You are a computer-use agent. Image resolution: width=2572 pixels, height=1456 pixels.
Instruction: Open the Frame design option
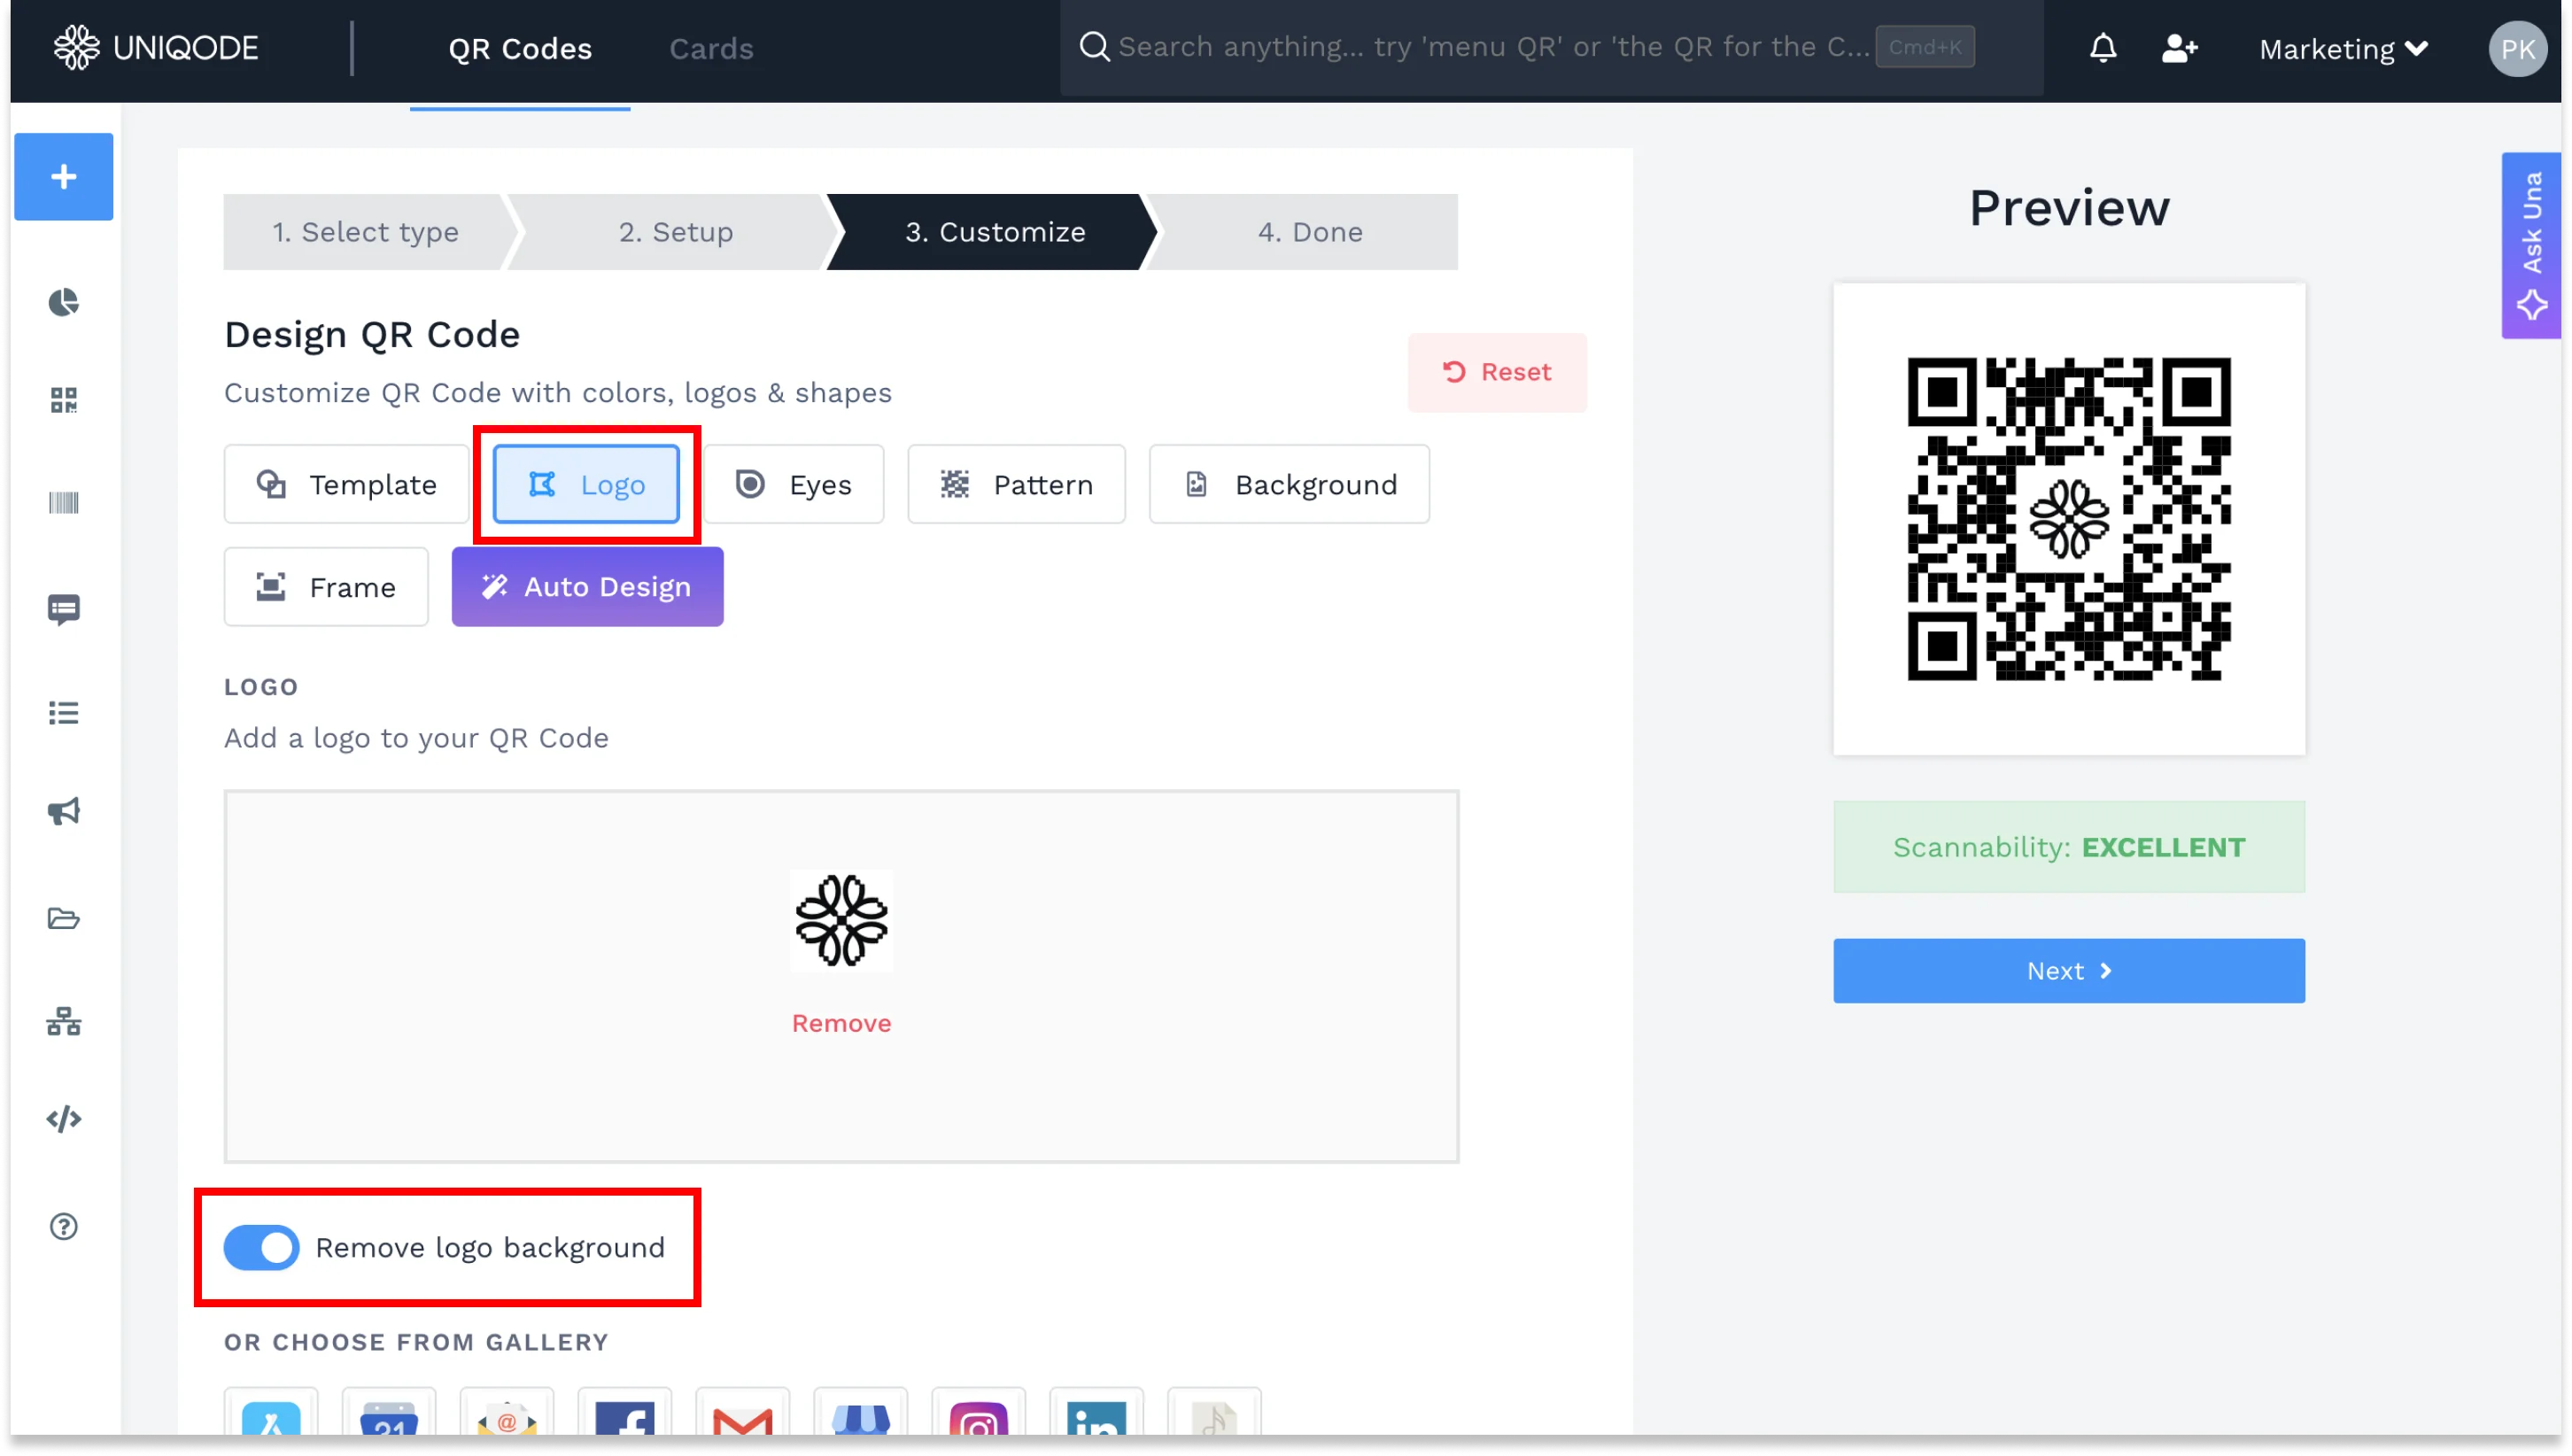click(326, 587)
